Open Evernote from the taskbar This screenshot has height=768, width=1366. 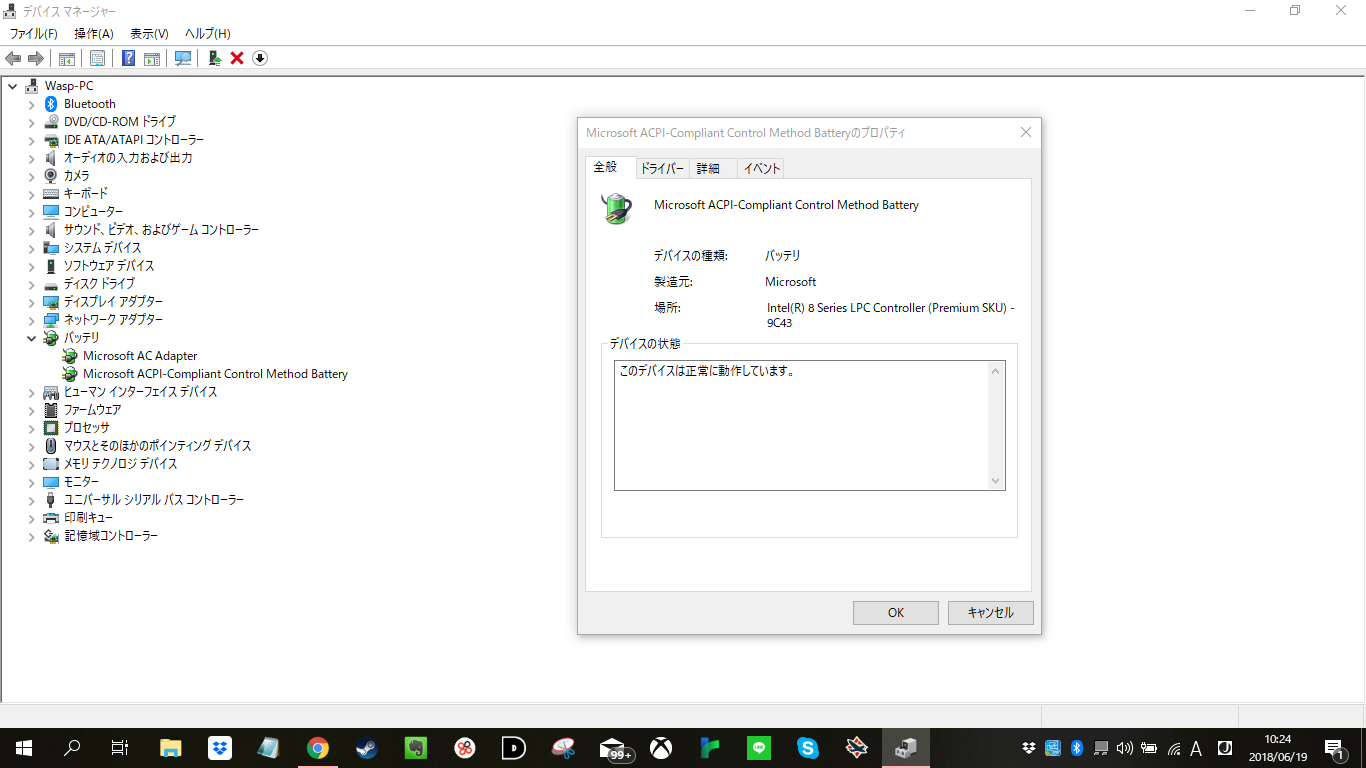pyautogui.click(x=416, y=748)
